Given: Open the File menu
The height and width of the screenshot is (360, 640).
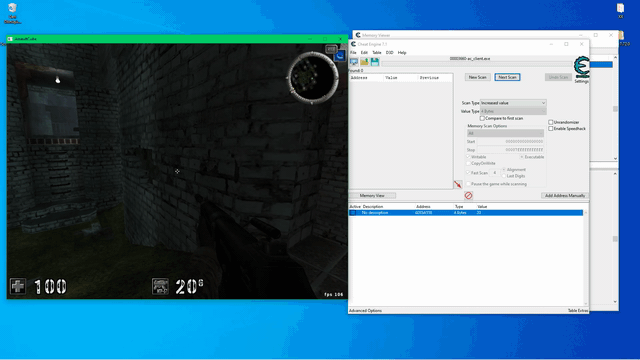Looking at the screenshot, I should pyautogui.click(x=353, y=53).
